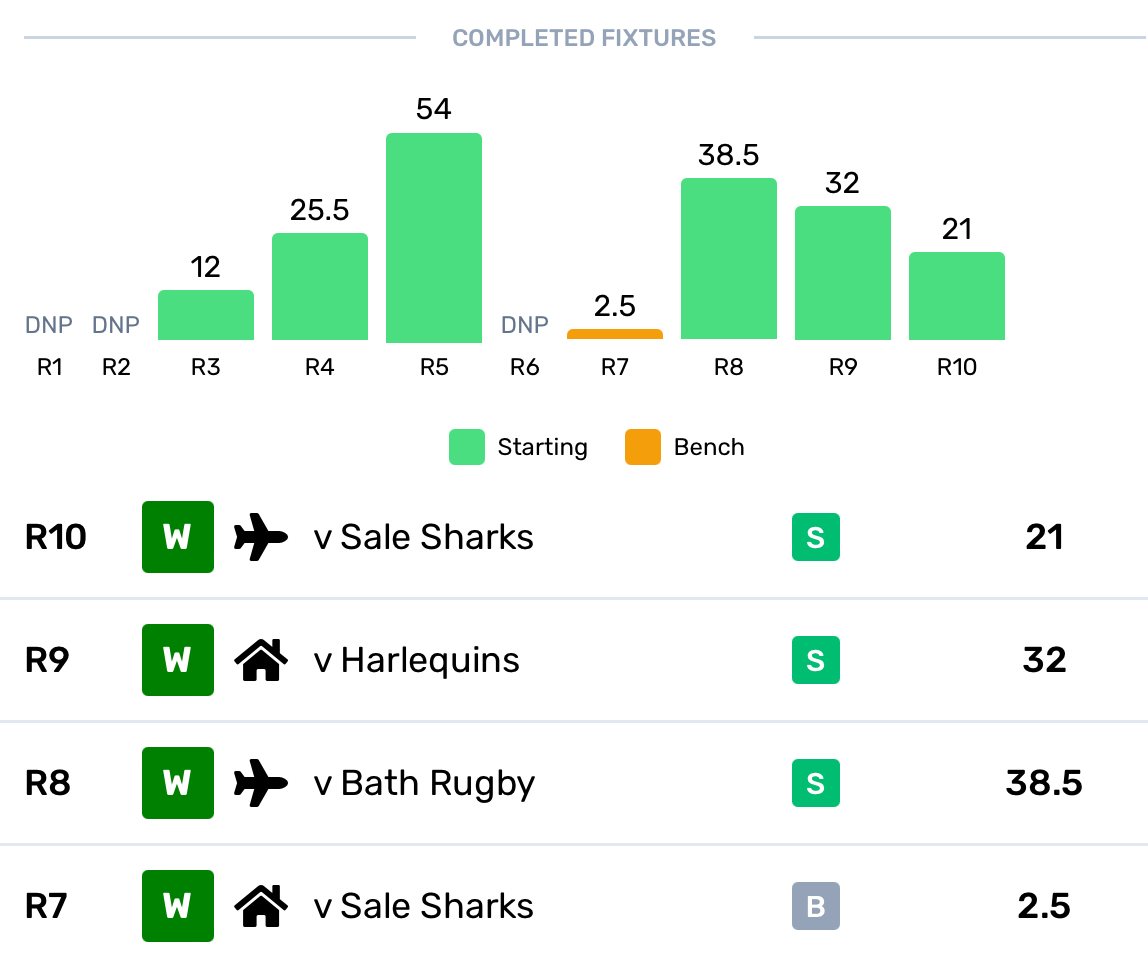Click the R4 axis label
1148x961 pixels.
pos(319,367)
